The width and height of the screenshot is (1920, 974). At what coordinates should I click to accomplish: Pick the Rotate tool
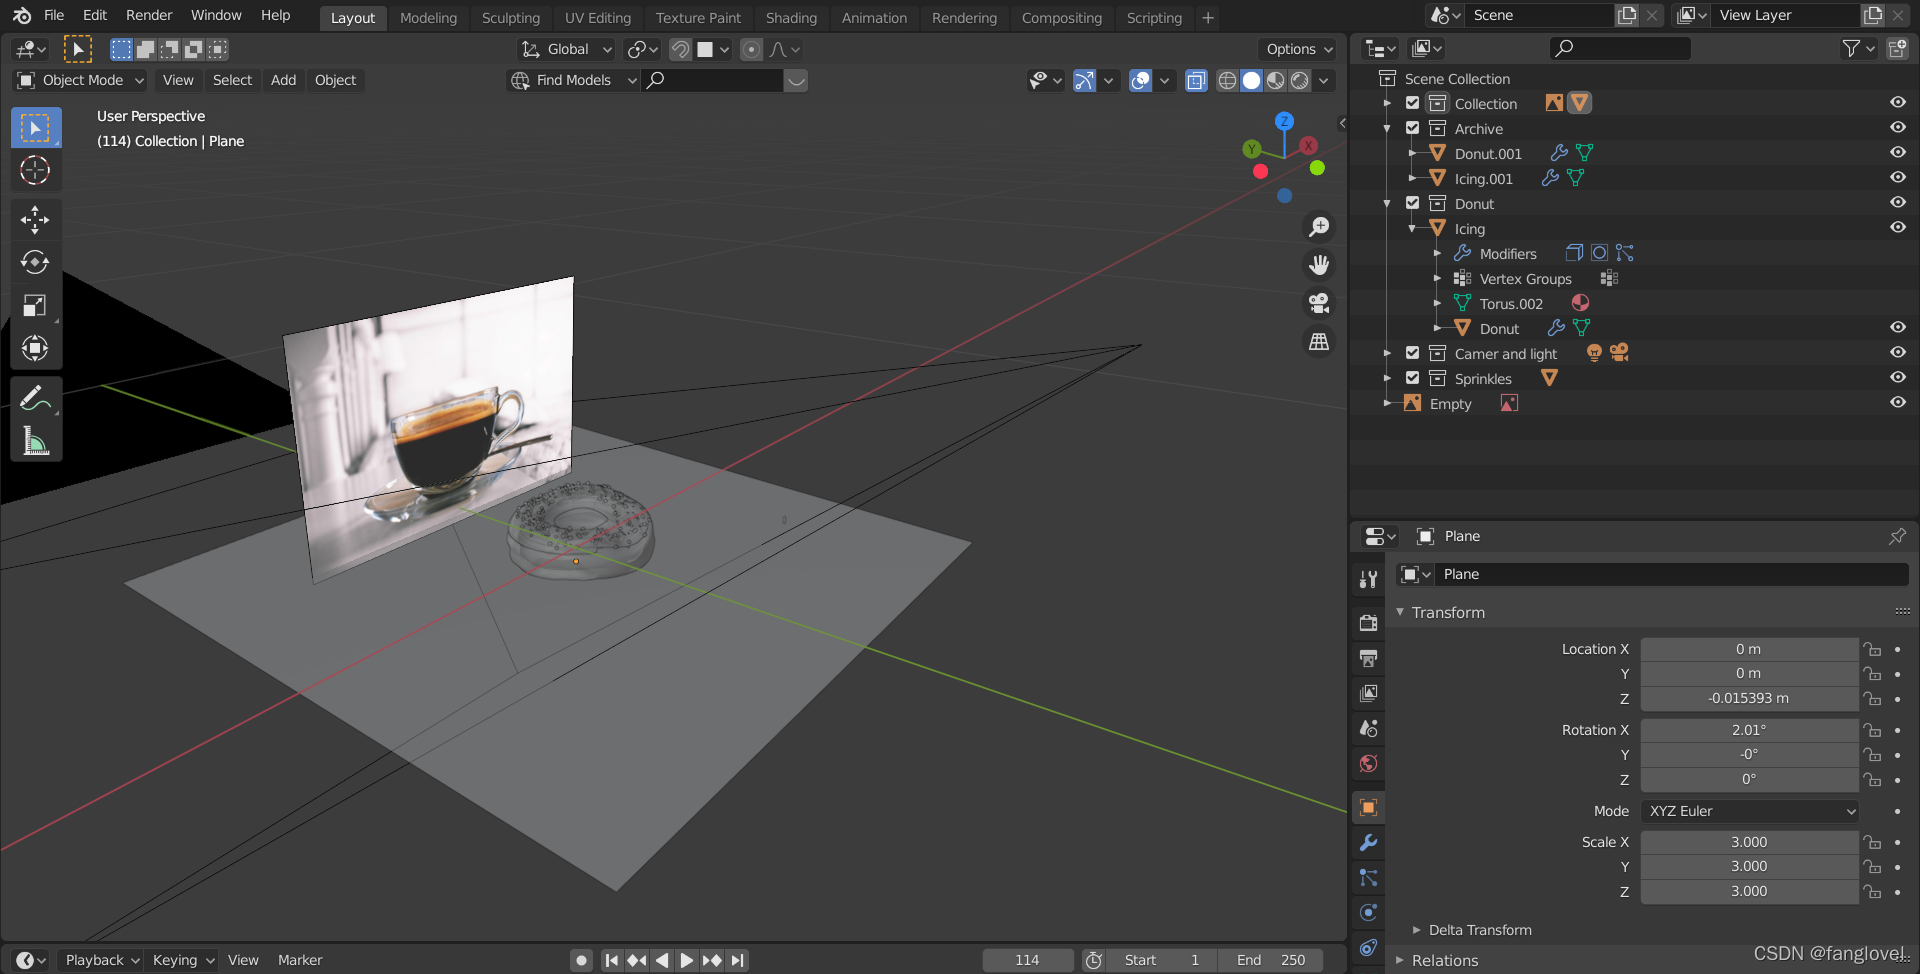(x=36, y=263)
